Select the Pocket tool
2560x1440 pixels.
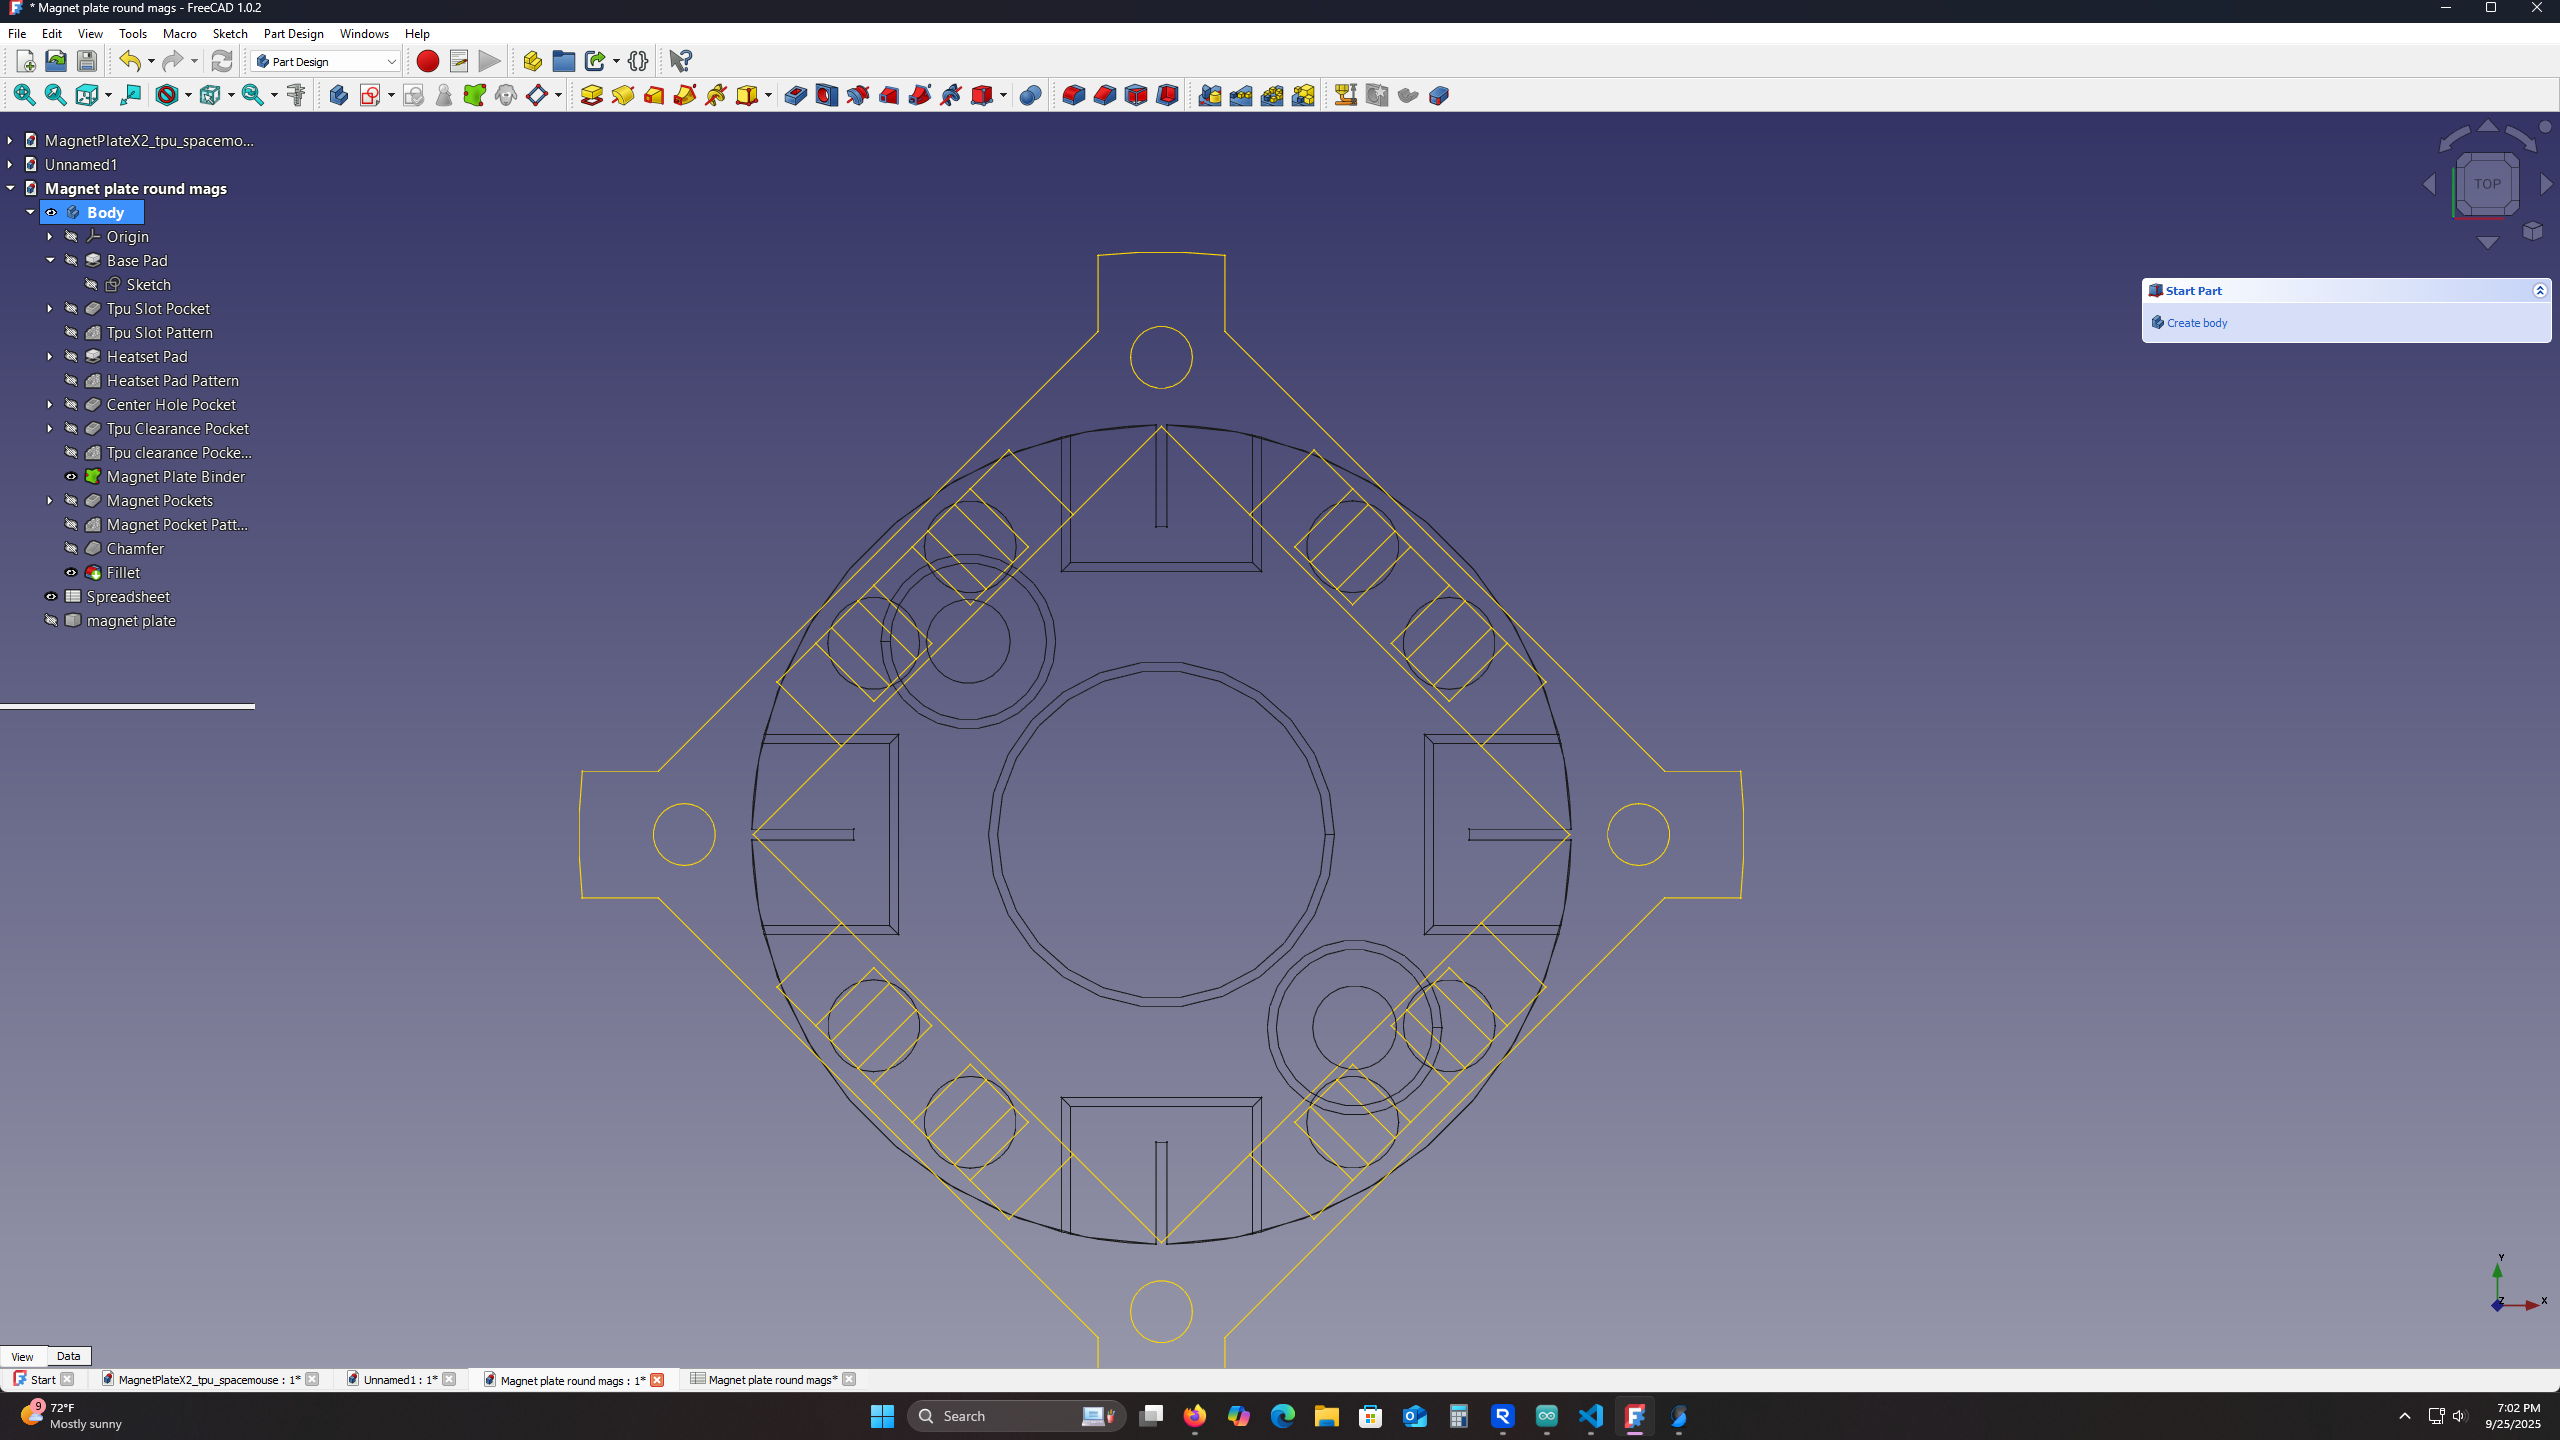(x=796, y=95)
